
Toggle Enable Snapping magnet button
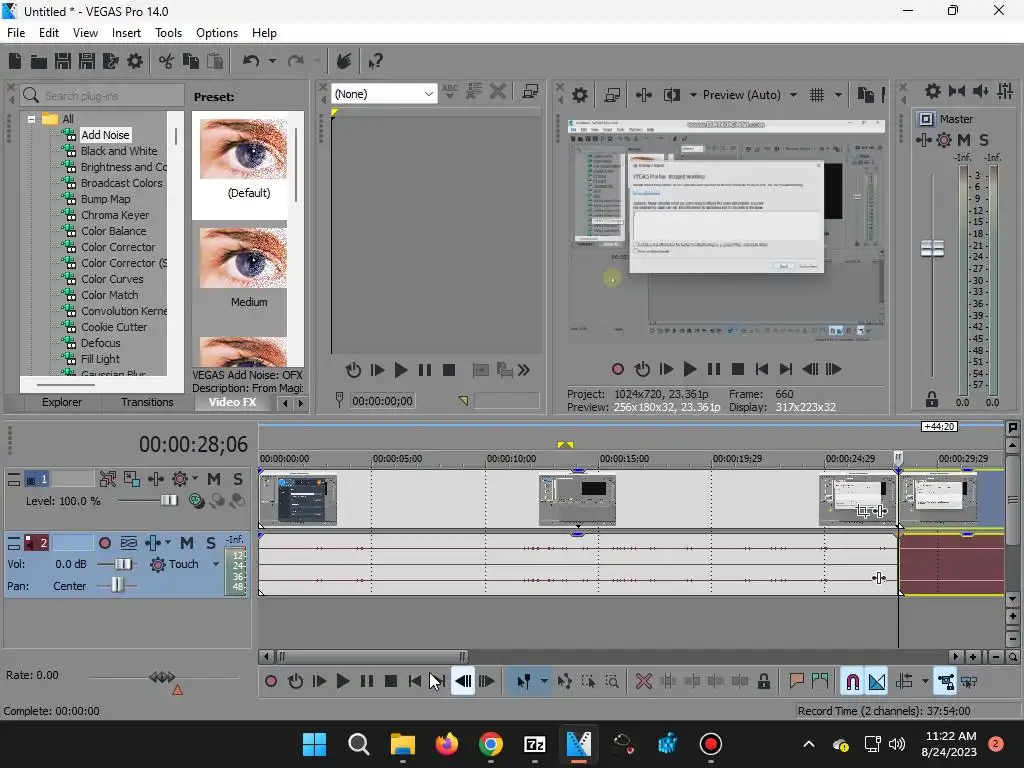tap(852, 682)
